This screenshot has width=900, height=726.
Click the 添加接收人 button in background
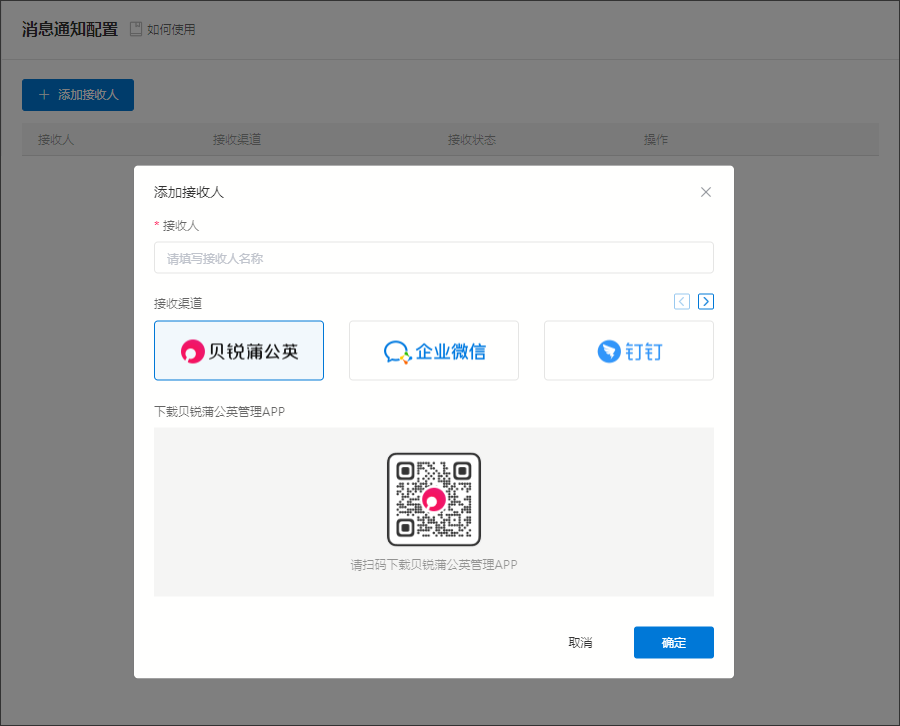(77, 95)
